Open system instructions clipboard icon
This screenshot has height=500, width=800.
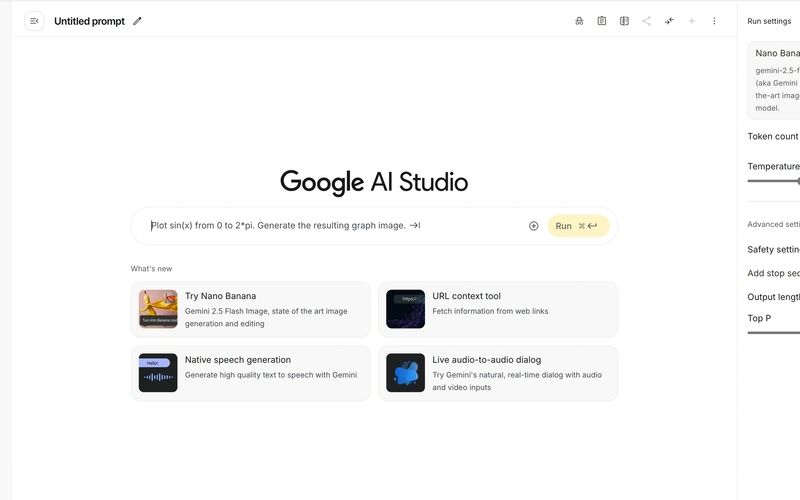pyautogui.click(x=602, y=21)
